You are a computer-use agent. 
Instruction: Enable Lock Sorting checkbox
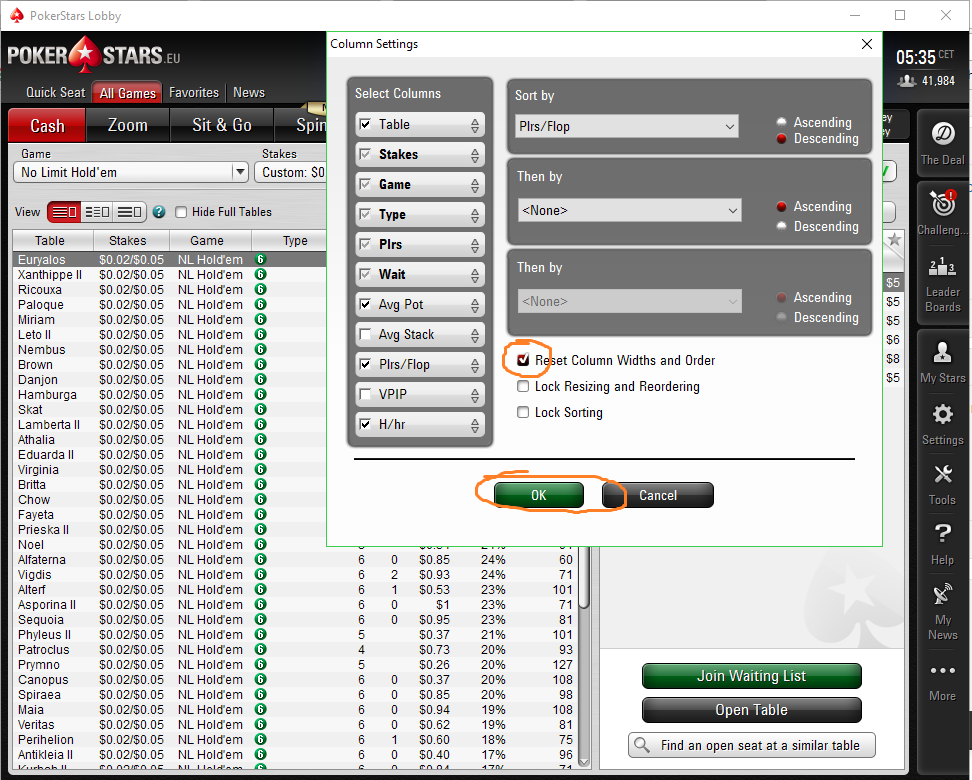tap(523, 412)
